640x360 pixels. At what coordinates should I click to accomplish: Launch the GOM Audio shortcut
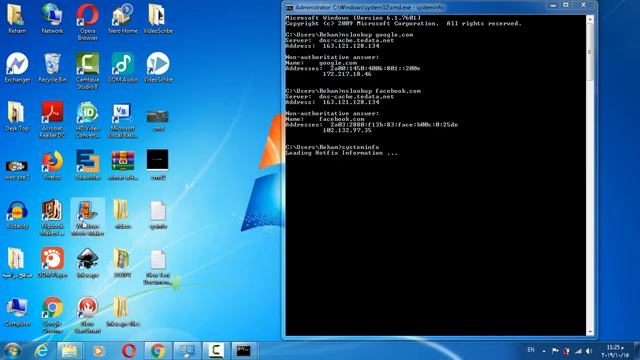tap(123, 68)
